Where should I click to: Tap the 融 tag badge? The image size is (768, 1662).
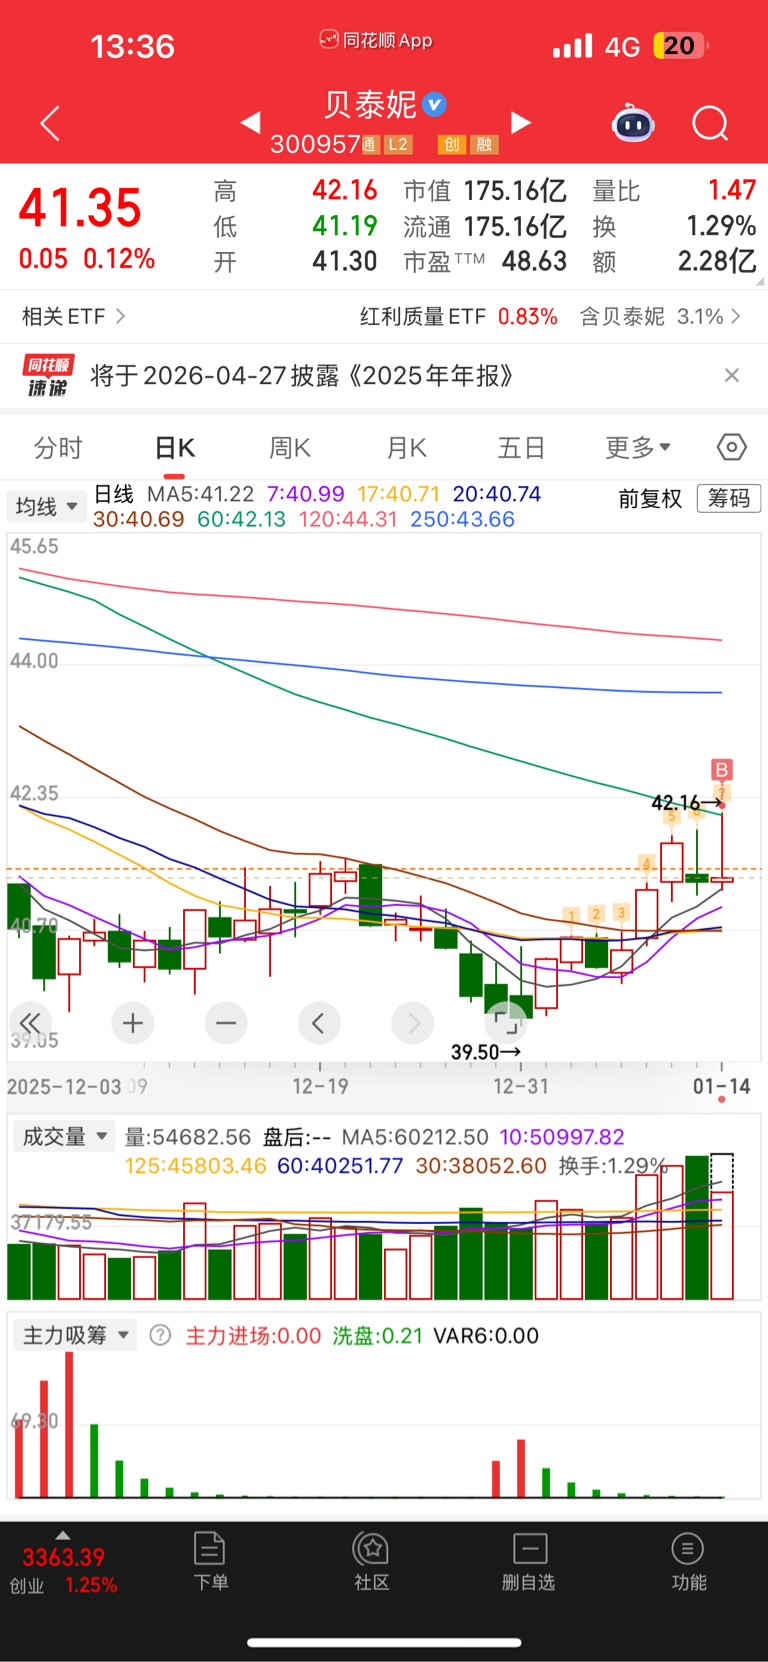pos(484,144)
